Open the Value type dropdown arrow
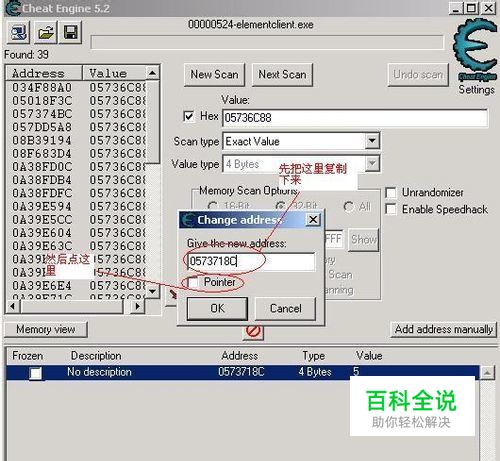 point(372,163)
